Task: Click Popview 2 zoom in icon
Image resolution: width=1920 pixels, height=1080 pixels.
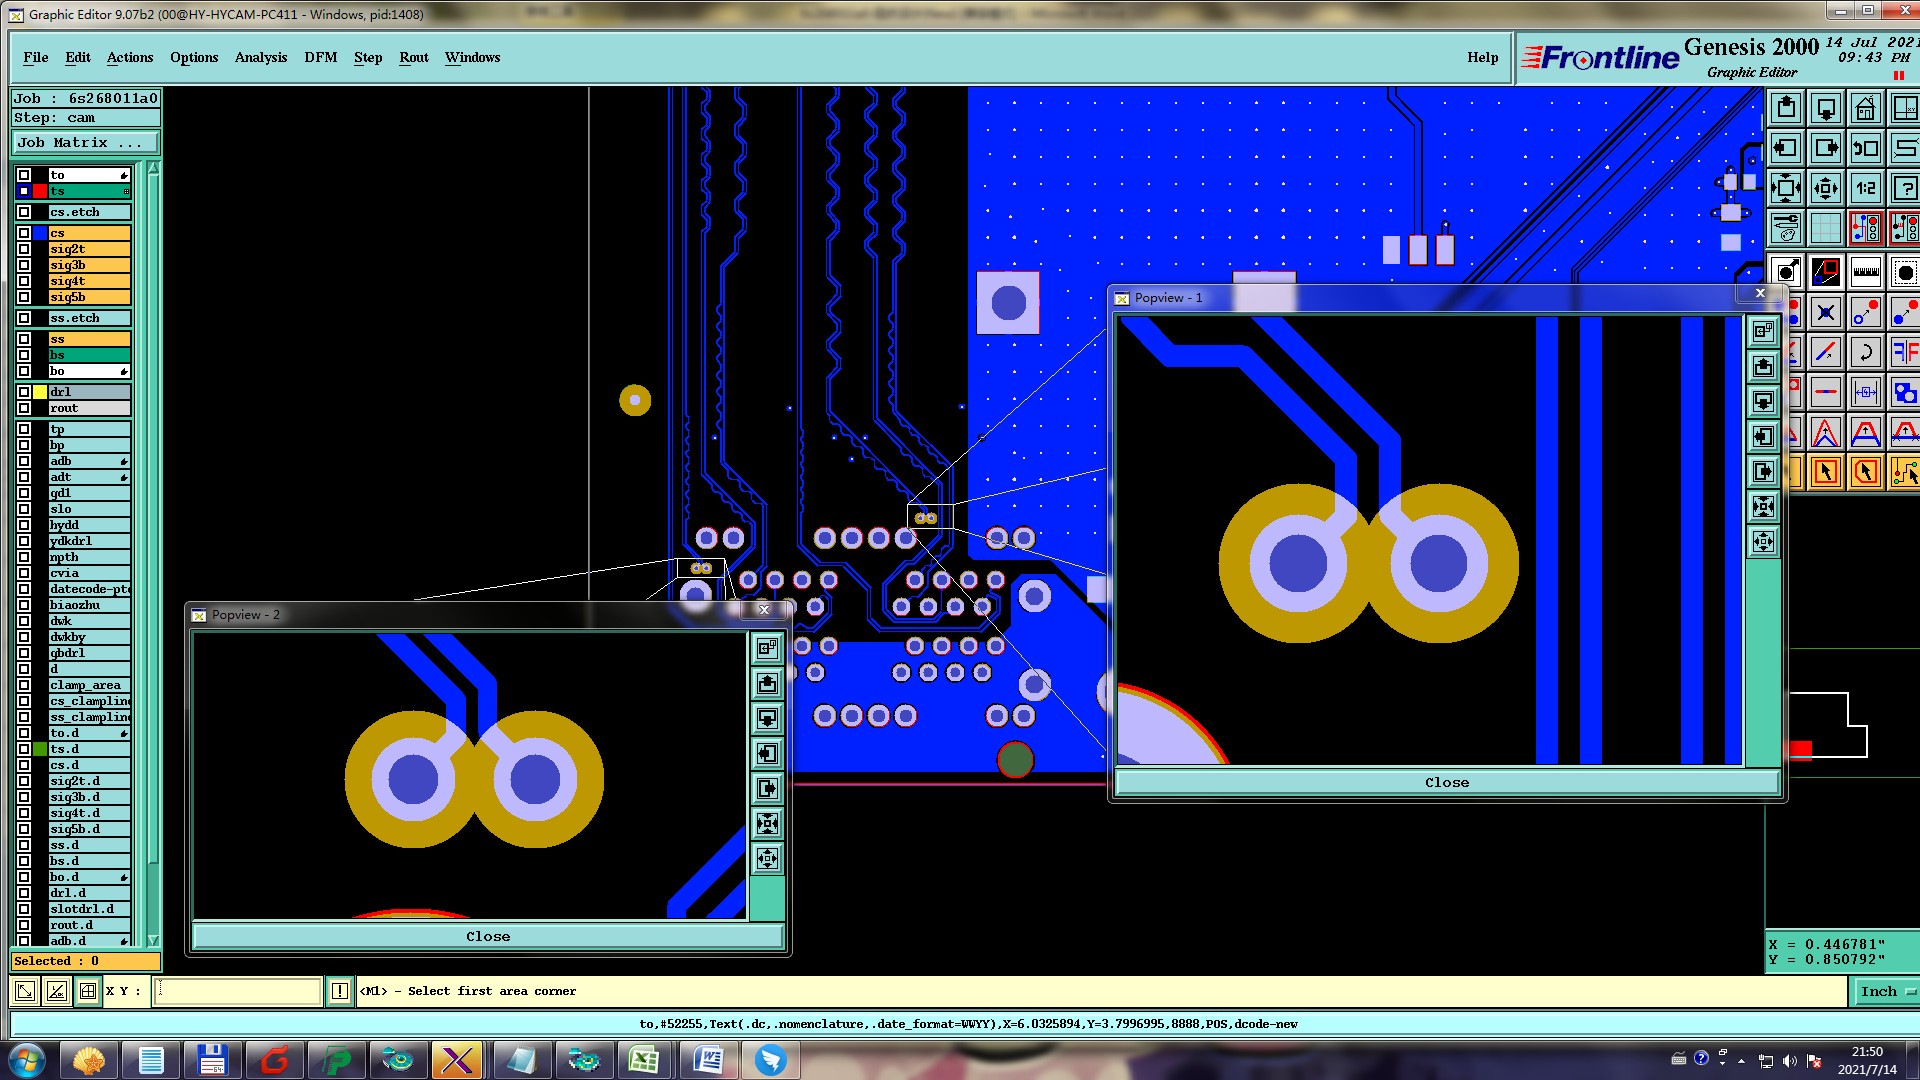Action: [x=767, y=823]
